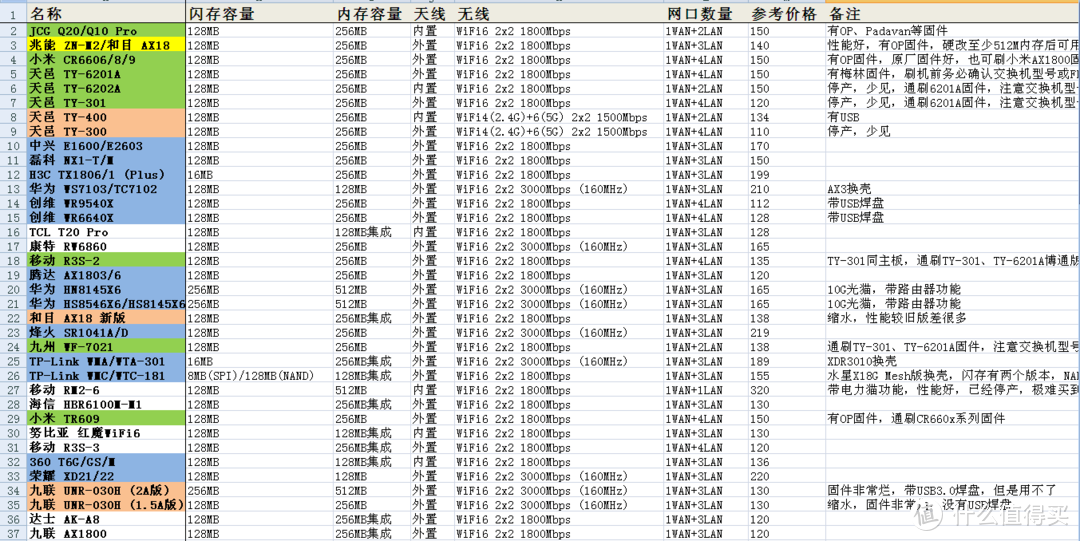Image resolution: width=1080 pixels, height=541 pixels.
Task: Select row header 10
Action: tap(13, 146)
